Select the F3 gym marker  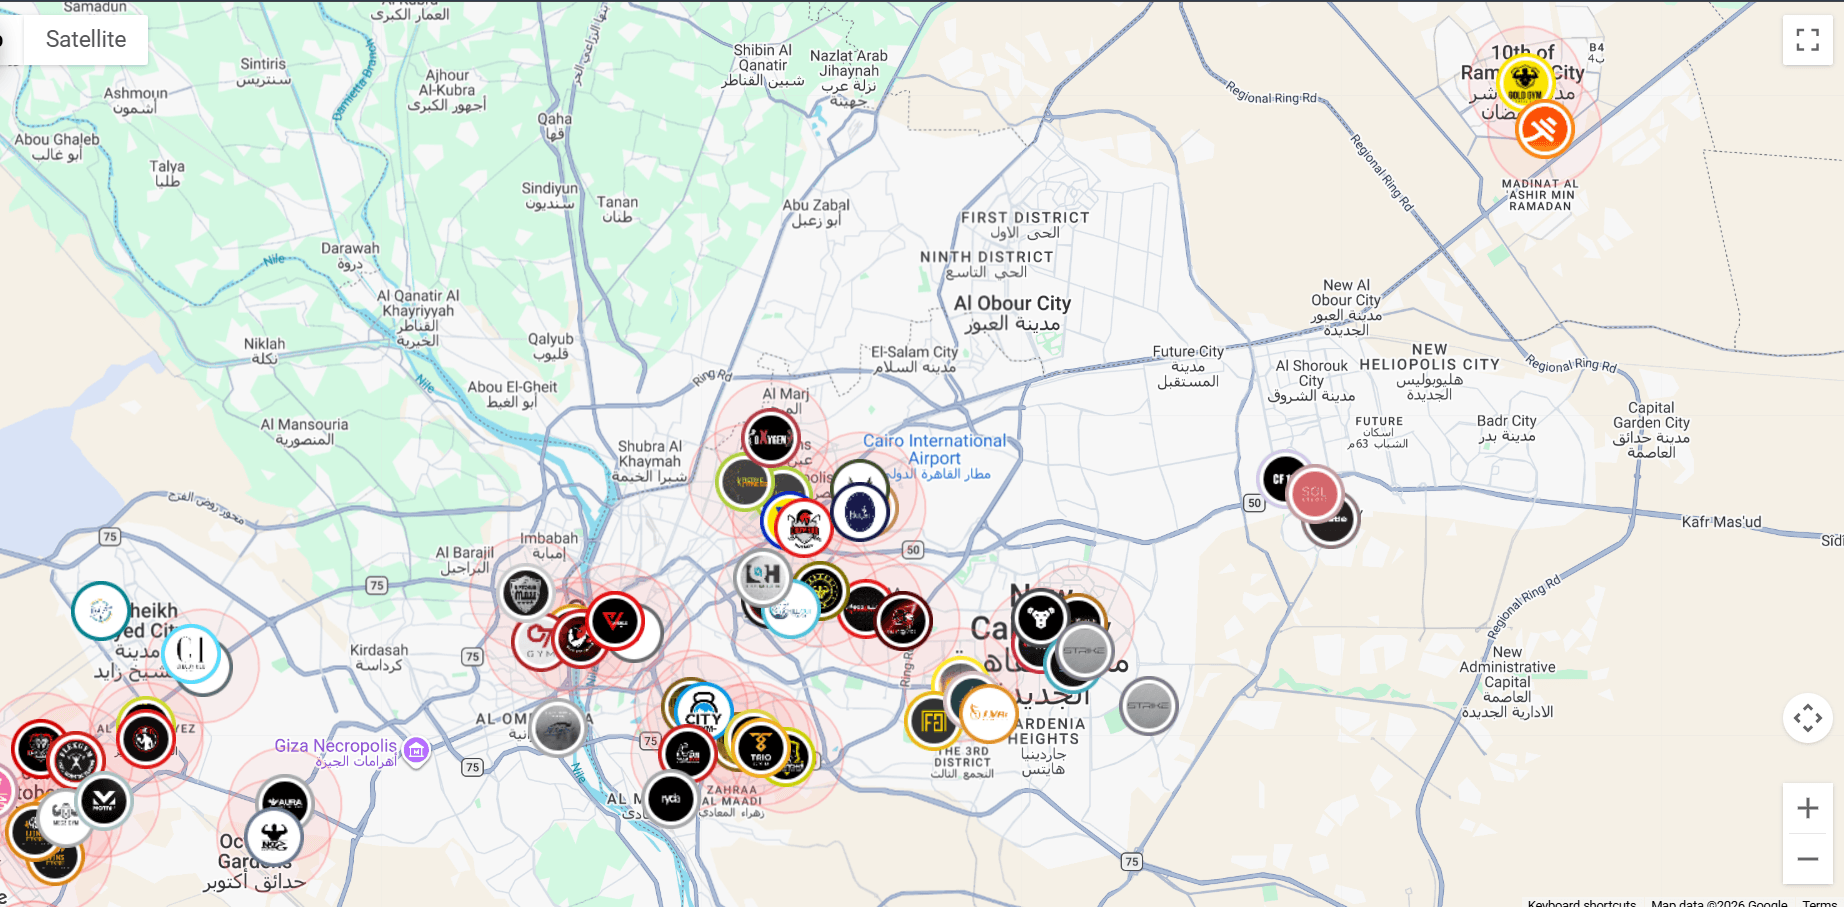933,721
